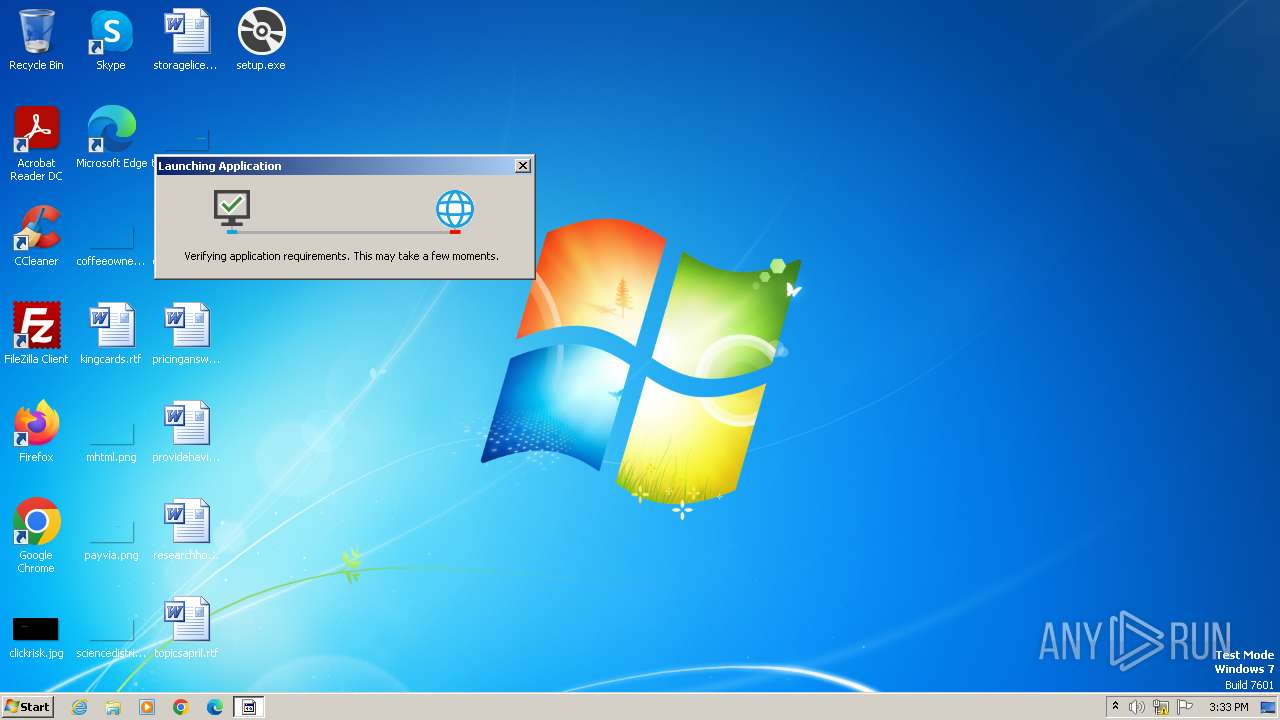Viewport: 1280px width, 720px height.
Task: Select the providehavi... Word document
Action: (186, 432)
